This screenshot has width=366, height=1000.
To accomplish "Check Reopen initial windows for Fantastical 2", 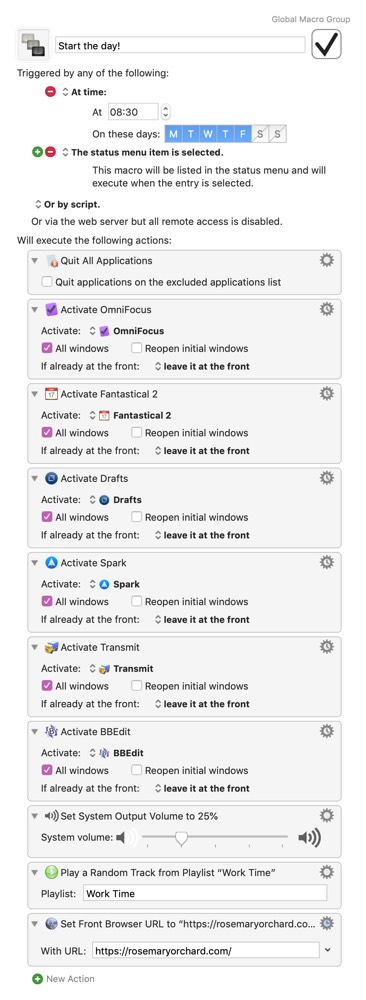I will [x=136, y=432].
